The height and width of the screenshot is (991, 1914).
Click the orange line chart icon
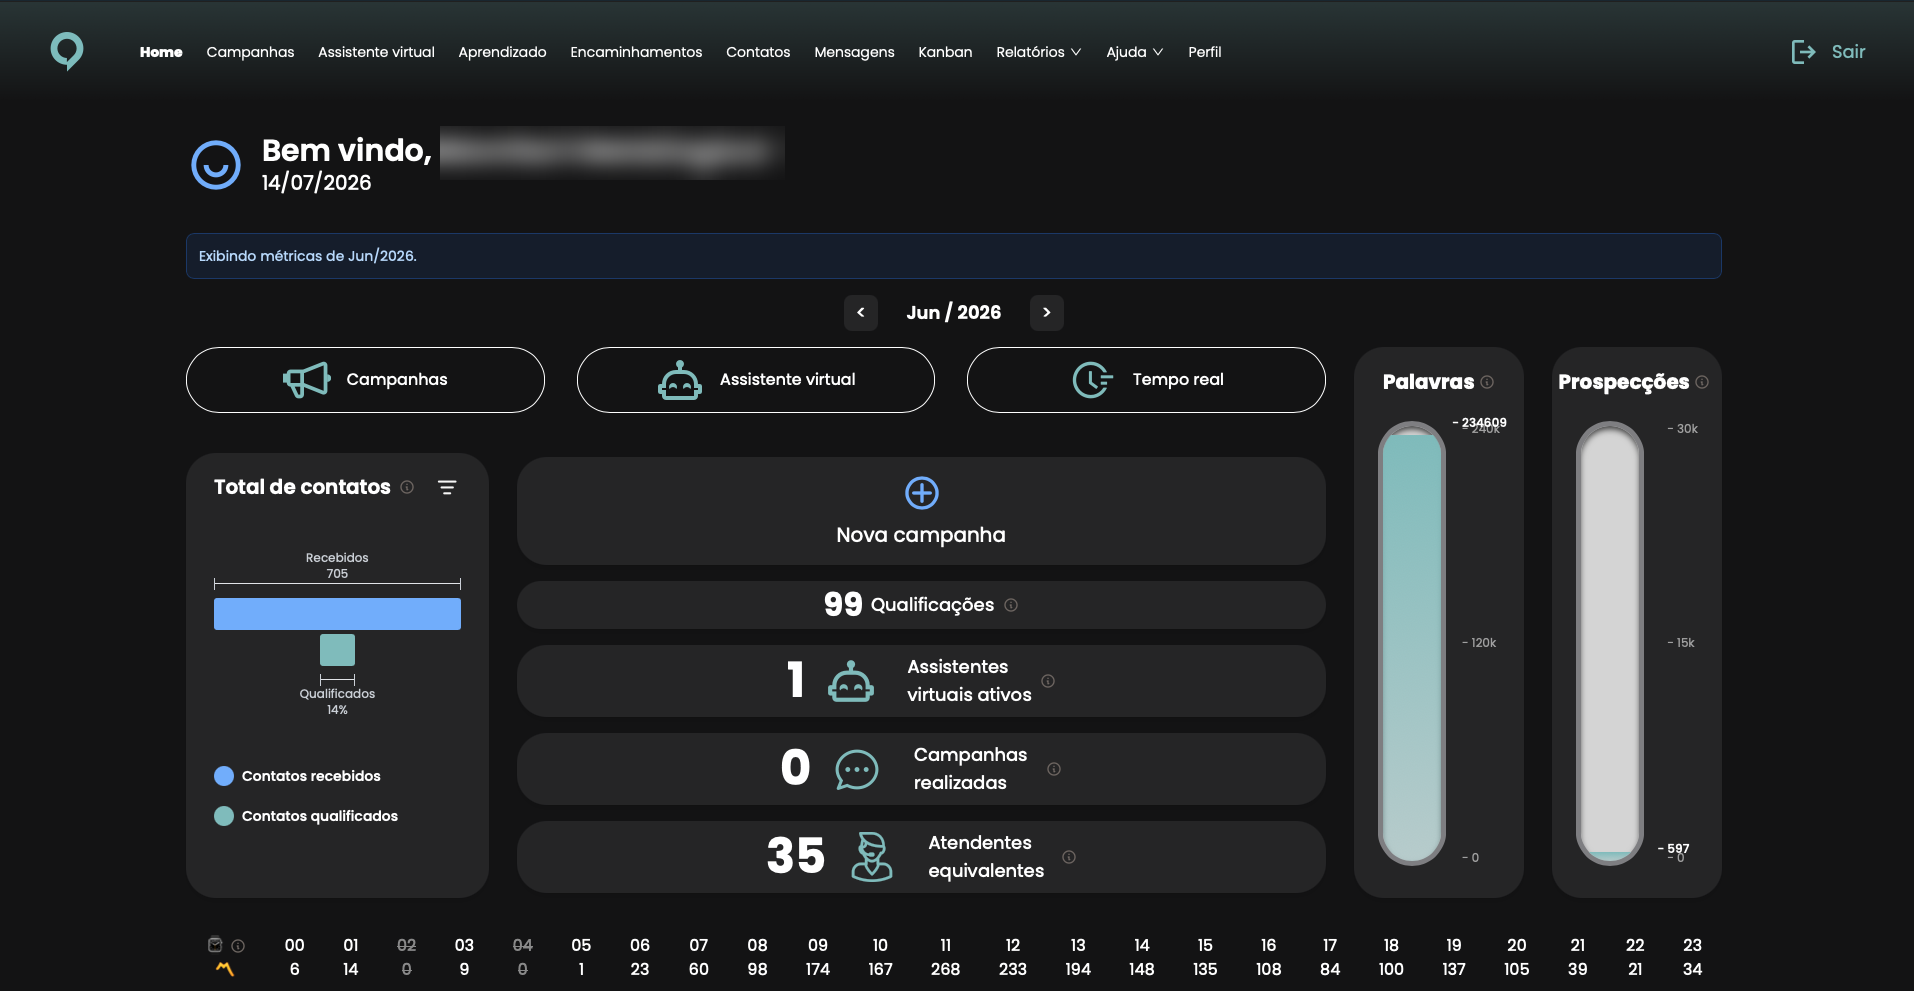point(225,969)
